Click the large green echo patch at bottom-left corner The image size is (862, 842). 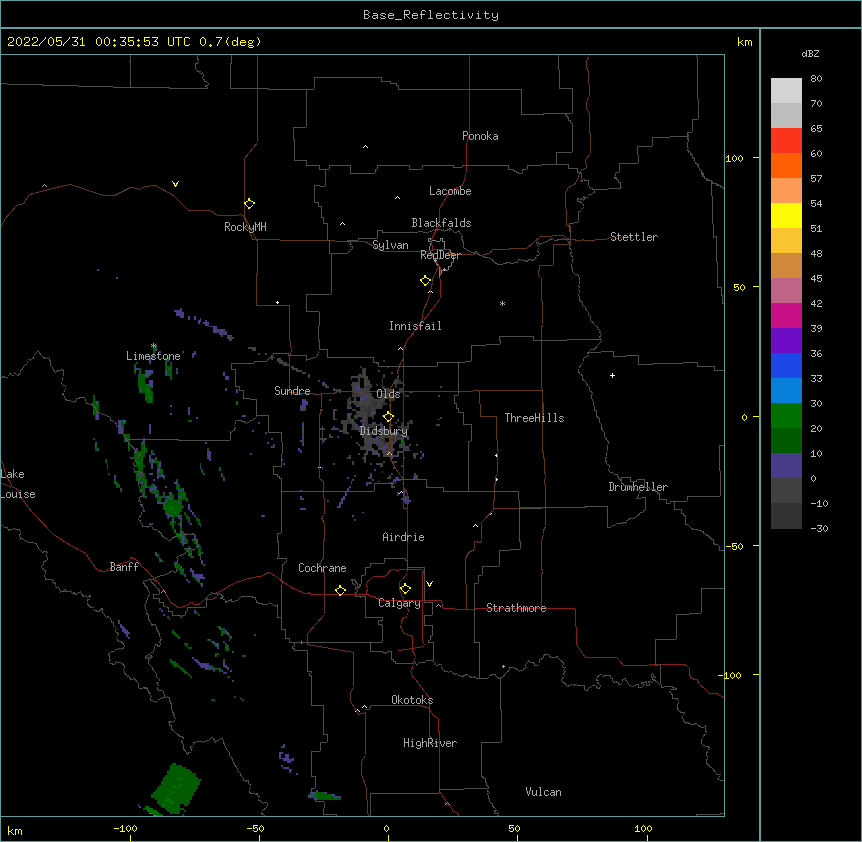click(x=176, y=789)
